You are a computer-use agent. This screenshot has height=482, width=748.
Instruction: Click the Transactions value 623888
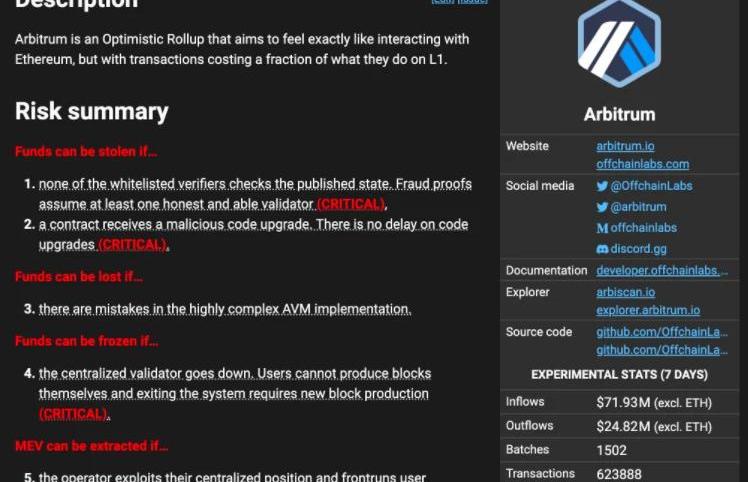pos(619,474)
